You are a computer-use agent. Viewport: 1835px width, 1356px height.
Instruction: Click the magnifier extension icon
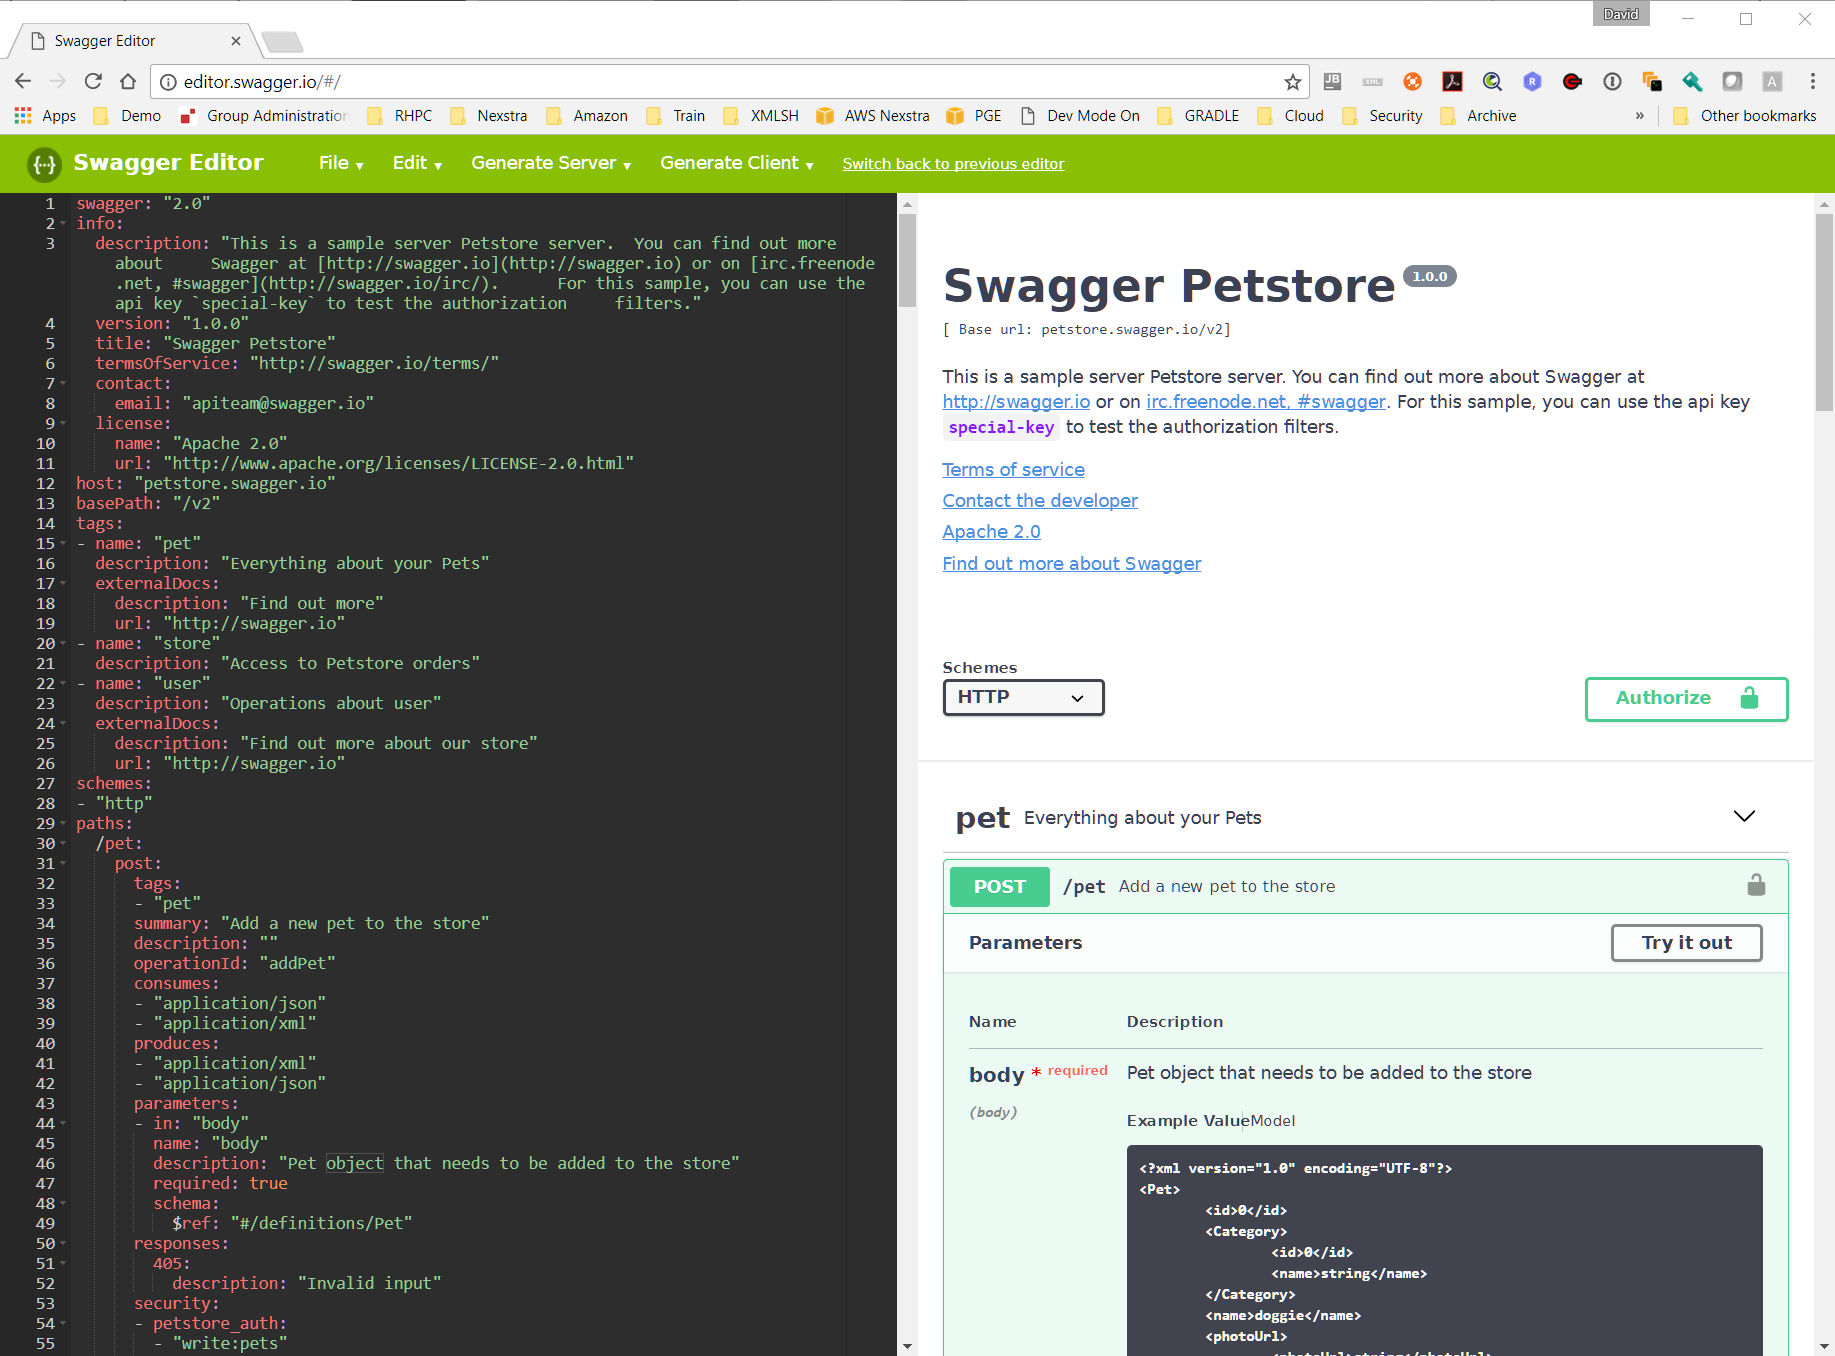point(1492,81)
